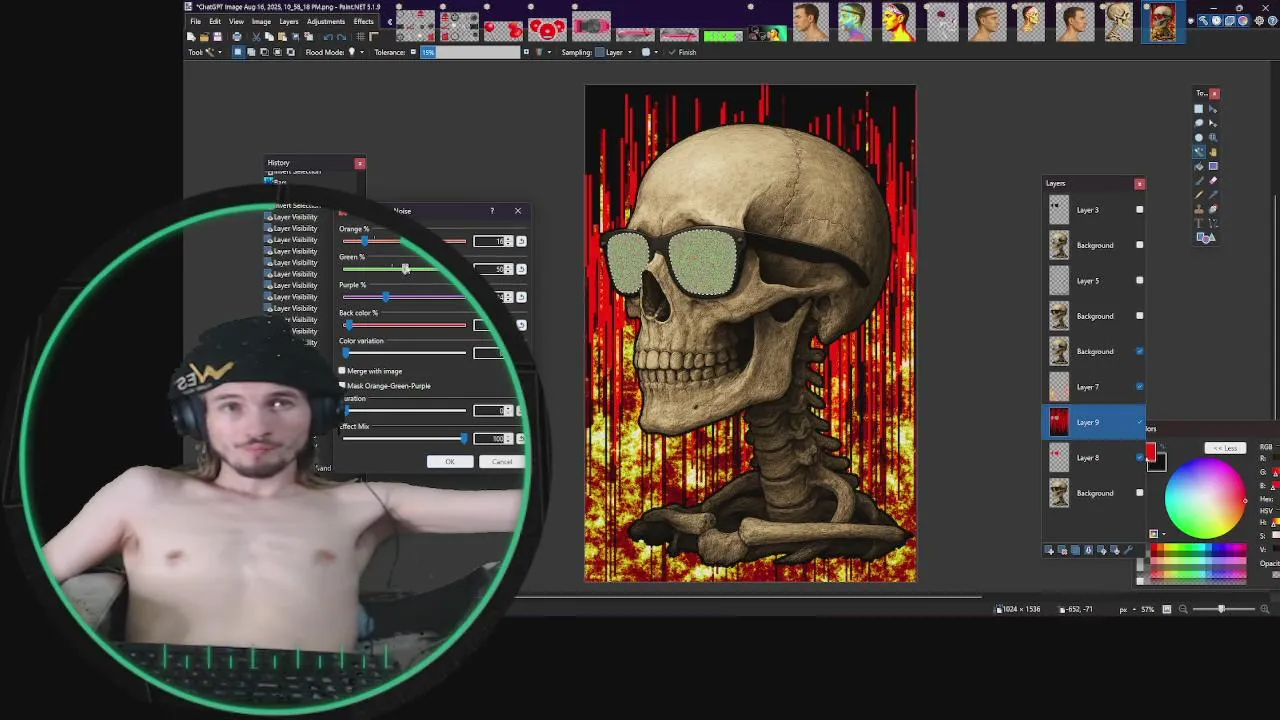Click the primary red color swatch

coord(1151,451)
